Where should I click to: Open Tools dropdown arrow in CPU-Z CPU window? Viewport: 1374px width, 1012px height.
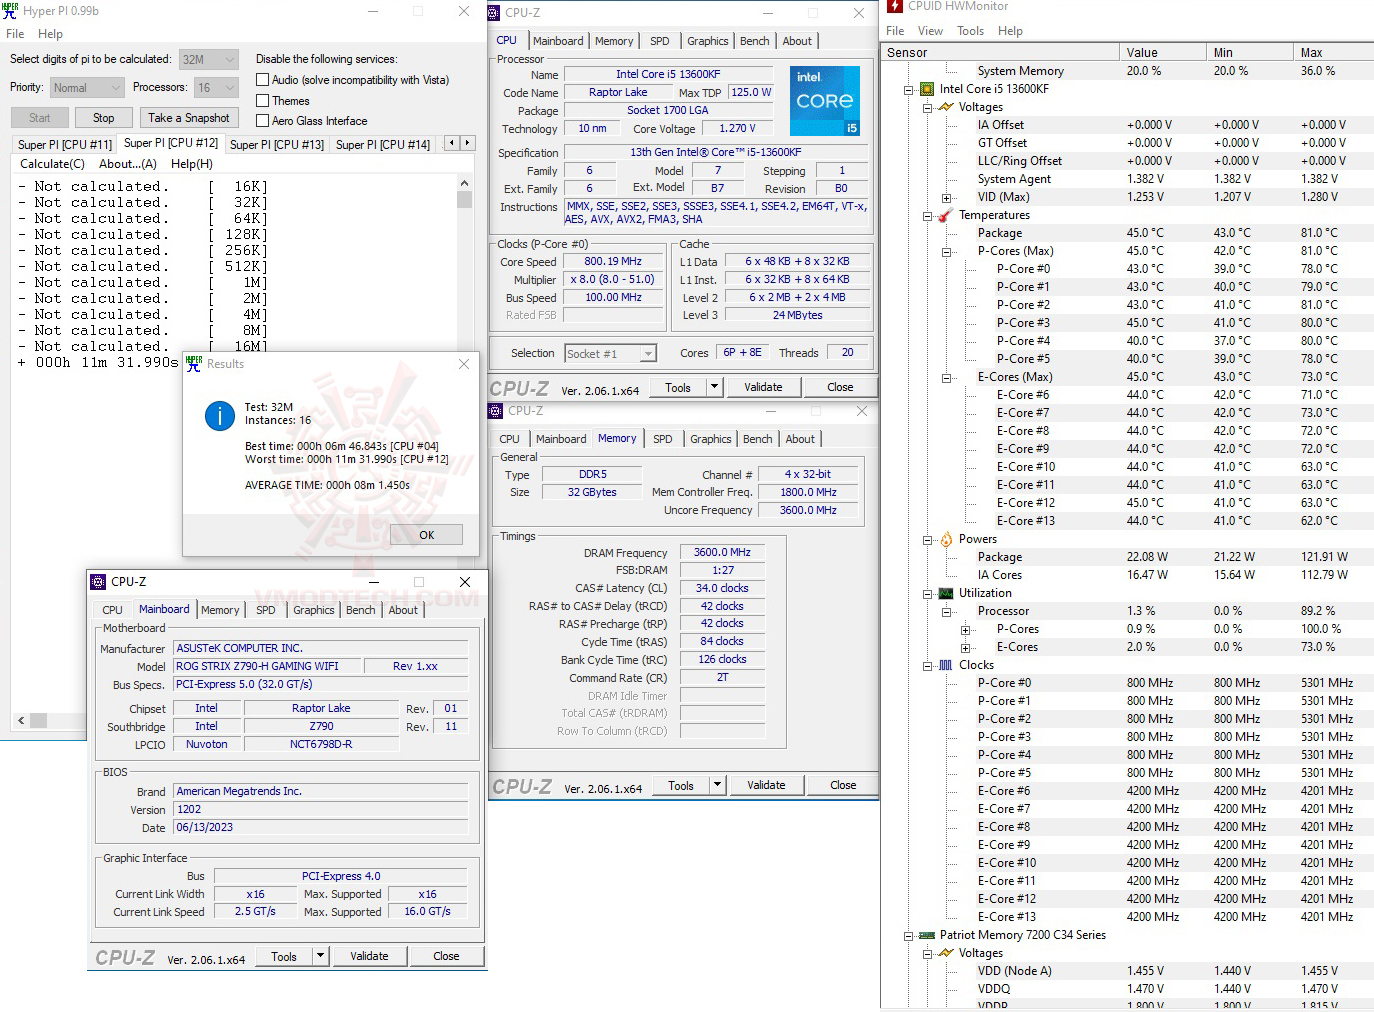coord(714,387)
